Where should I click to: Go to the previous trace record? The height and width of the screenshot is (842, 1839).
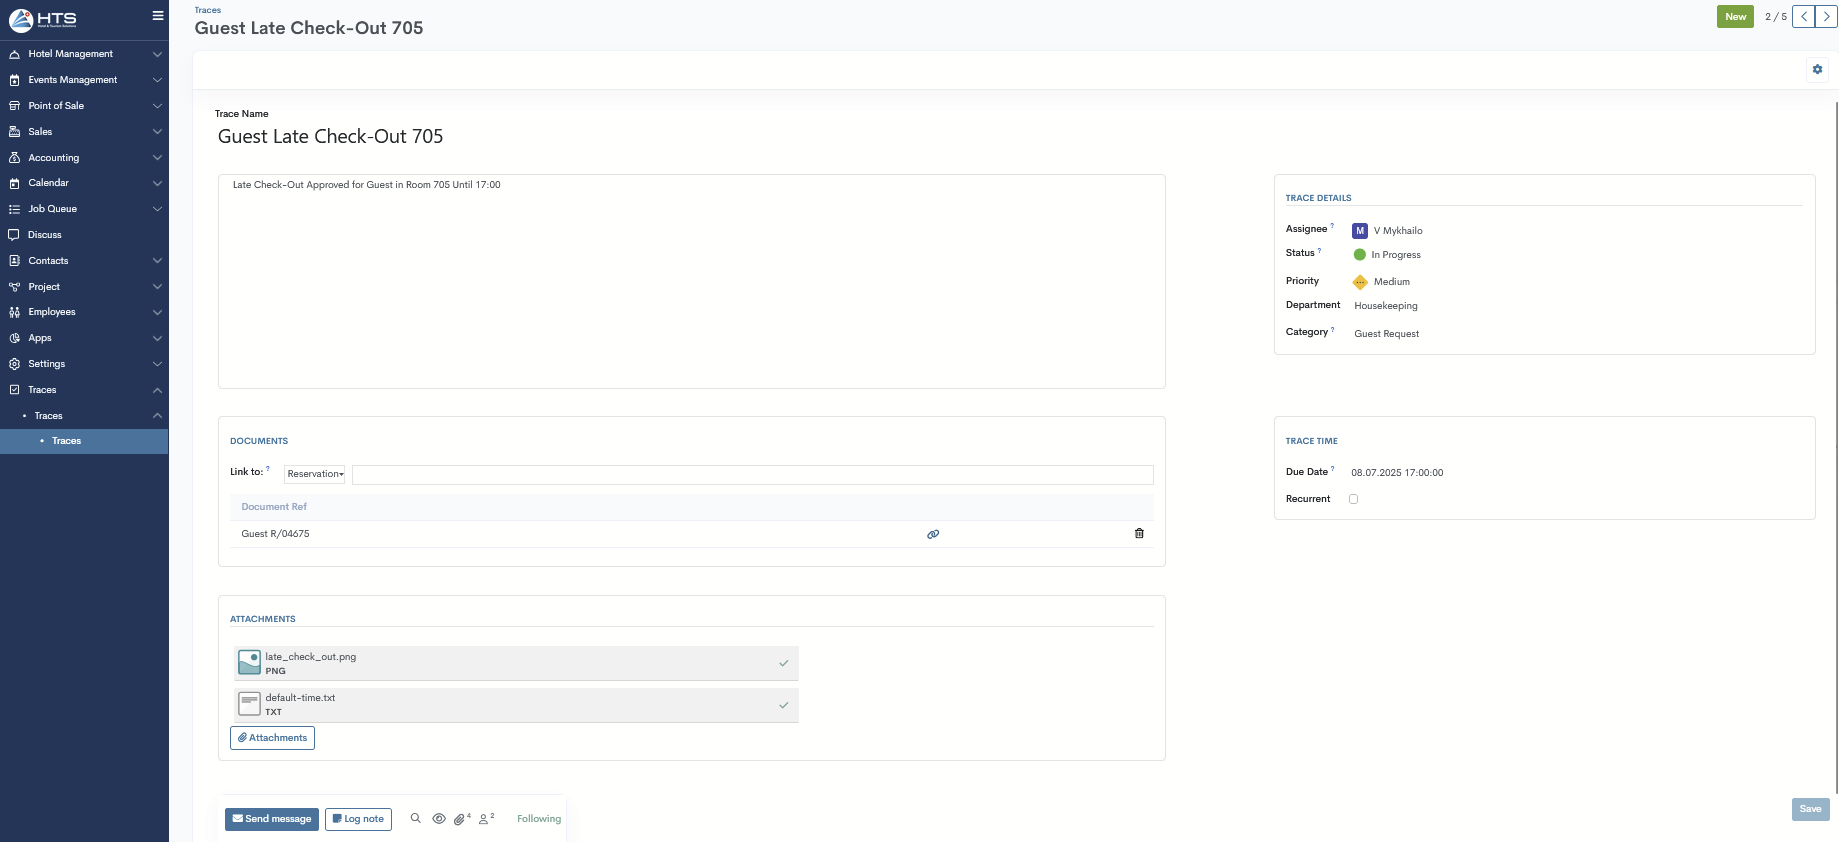click(1803, 17)
